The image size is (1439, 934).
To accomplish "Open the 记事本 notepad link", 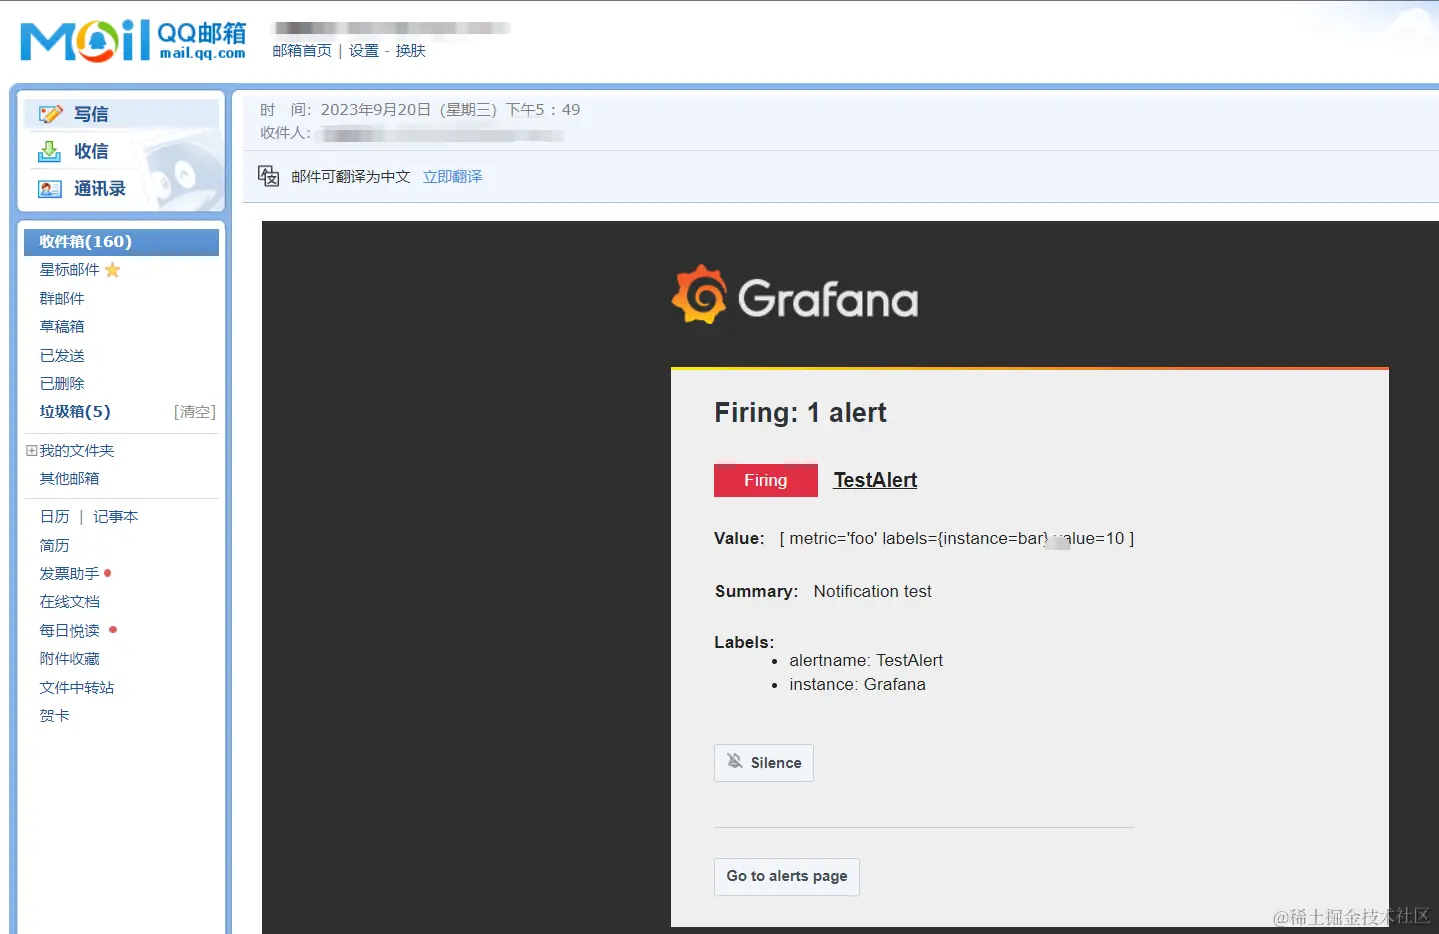I will click(115, 516).
